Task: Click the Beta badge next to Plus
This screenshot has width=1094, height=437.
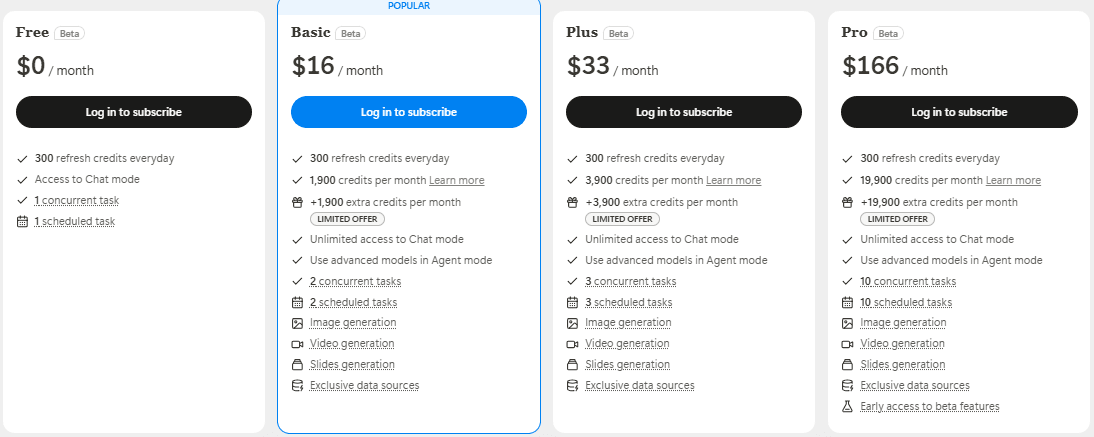Action: tap(618, 33)
